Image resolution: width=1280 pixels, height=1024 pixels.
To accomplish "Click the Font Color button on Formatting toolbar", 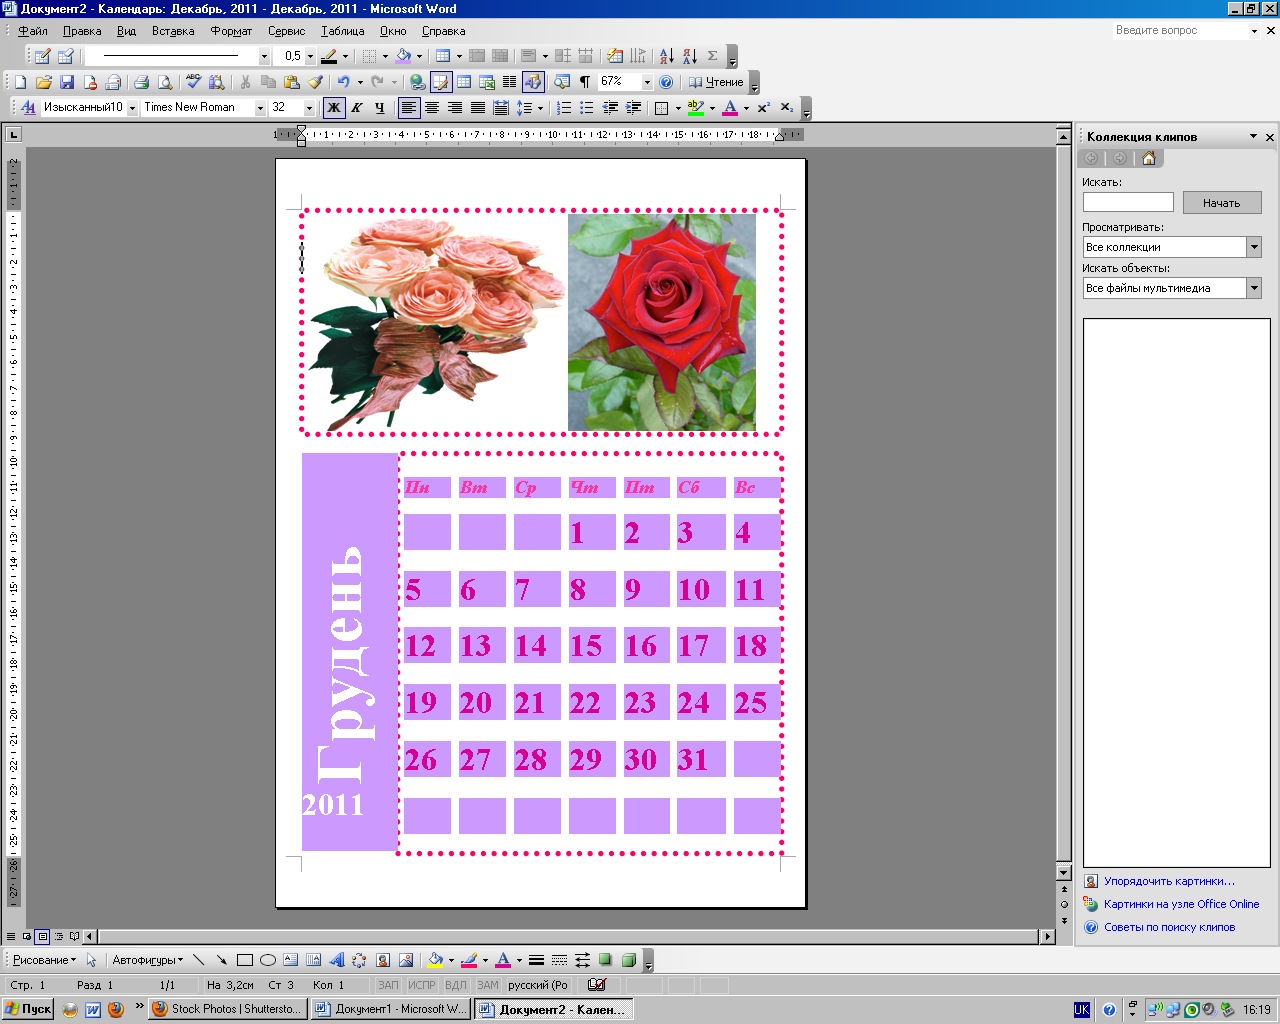I will point(730,107).
